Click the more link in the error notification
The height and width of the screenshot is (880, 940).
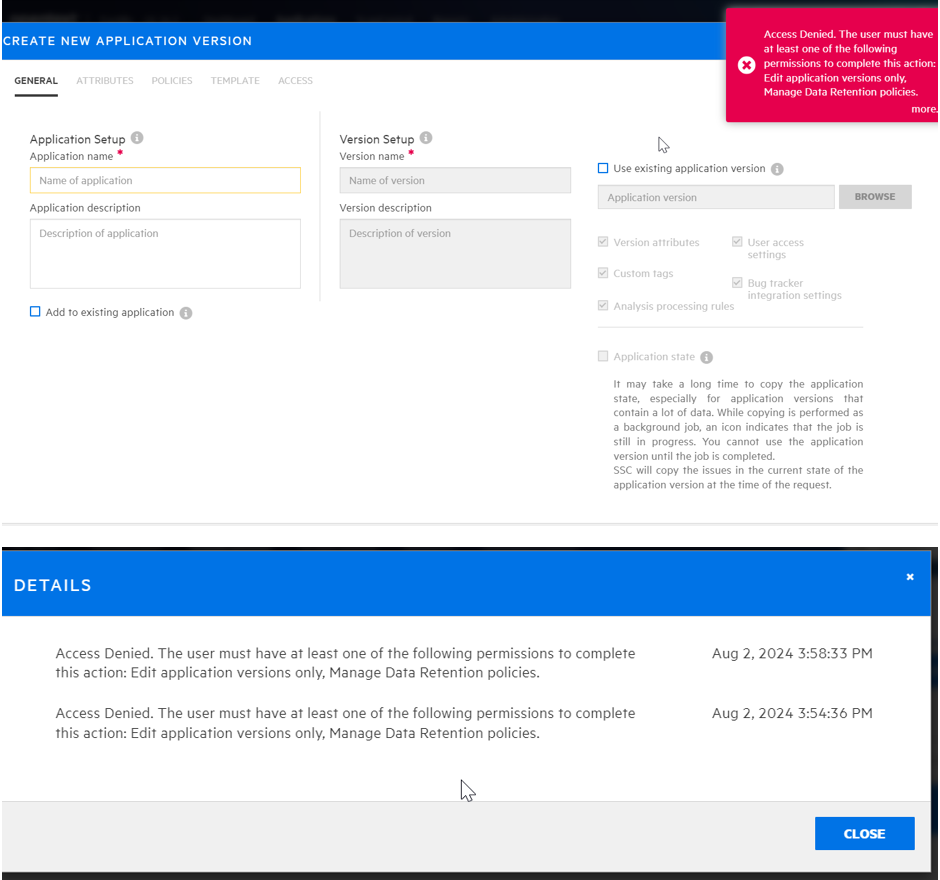click(x=924, y=109)
